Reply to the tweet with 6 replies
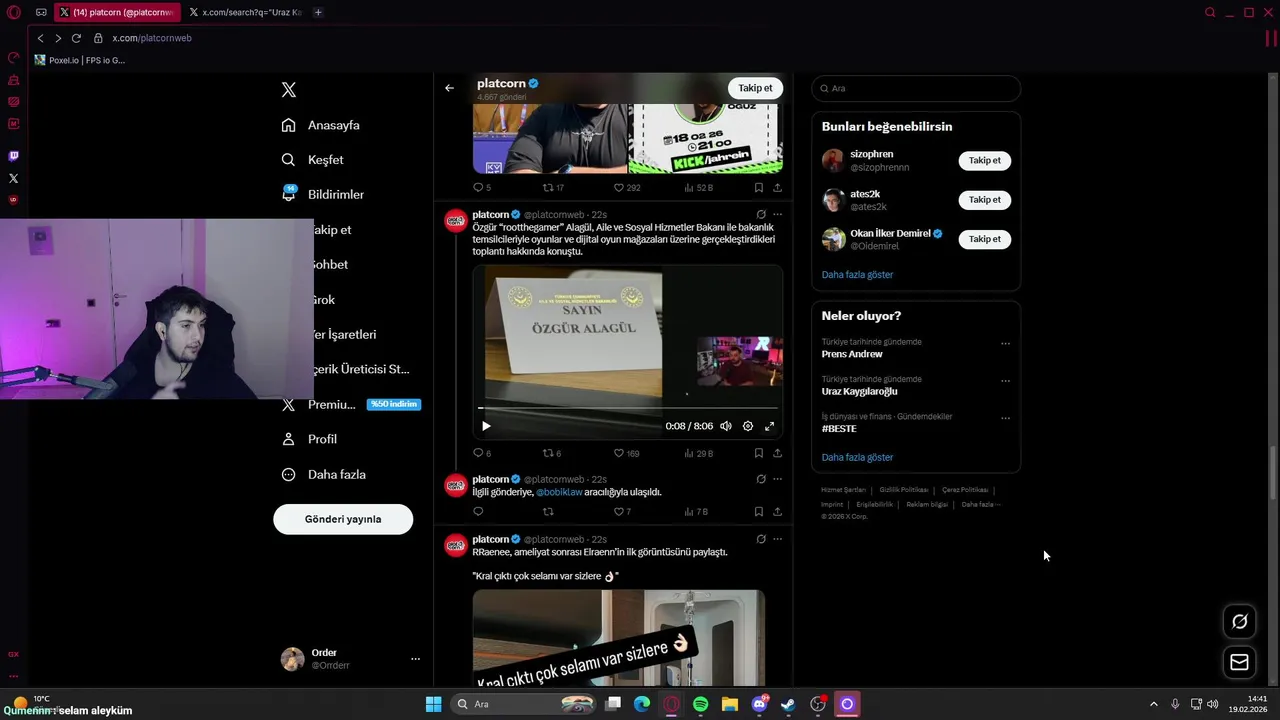The width and height of the screenshot is (1280, 720). [x=482, y=453]
